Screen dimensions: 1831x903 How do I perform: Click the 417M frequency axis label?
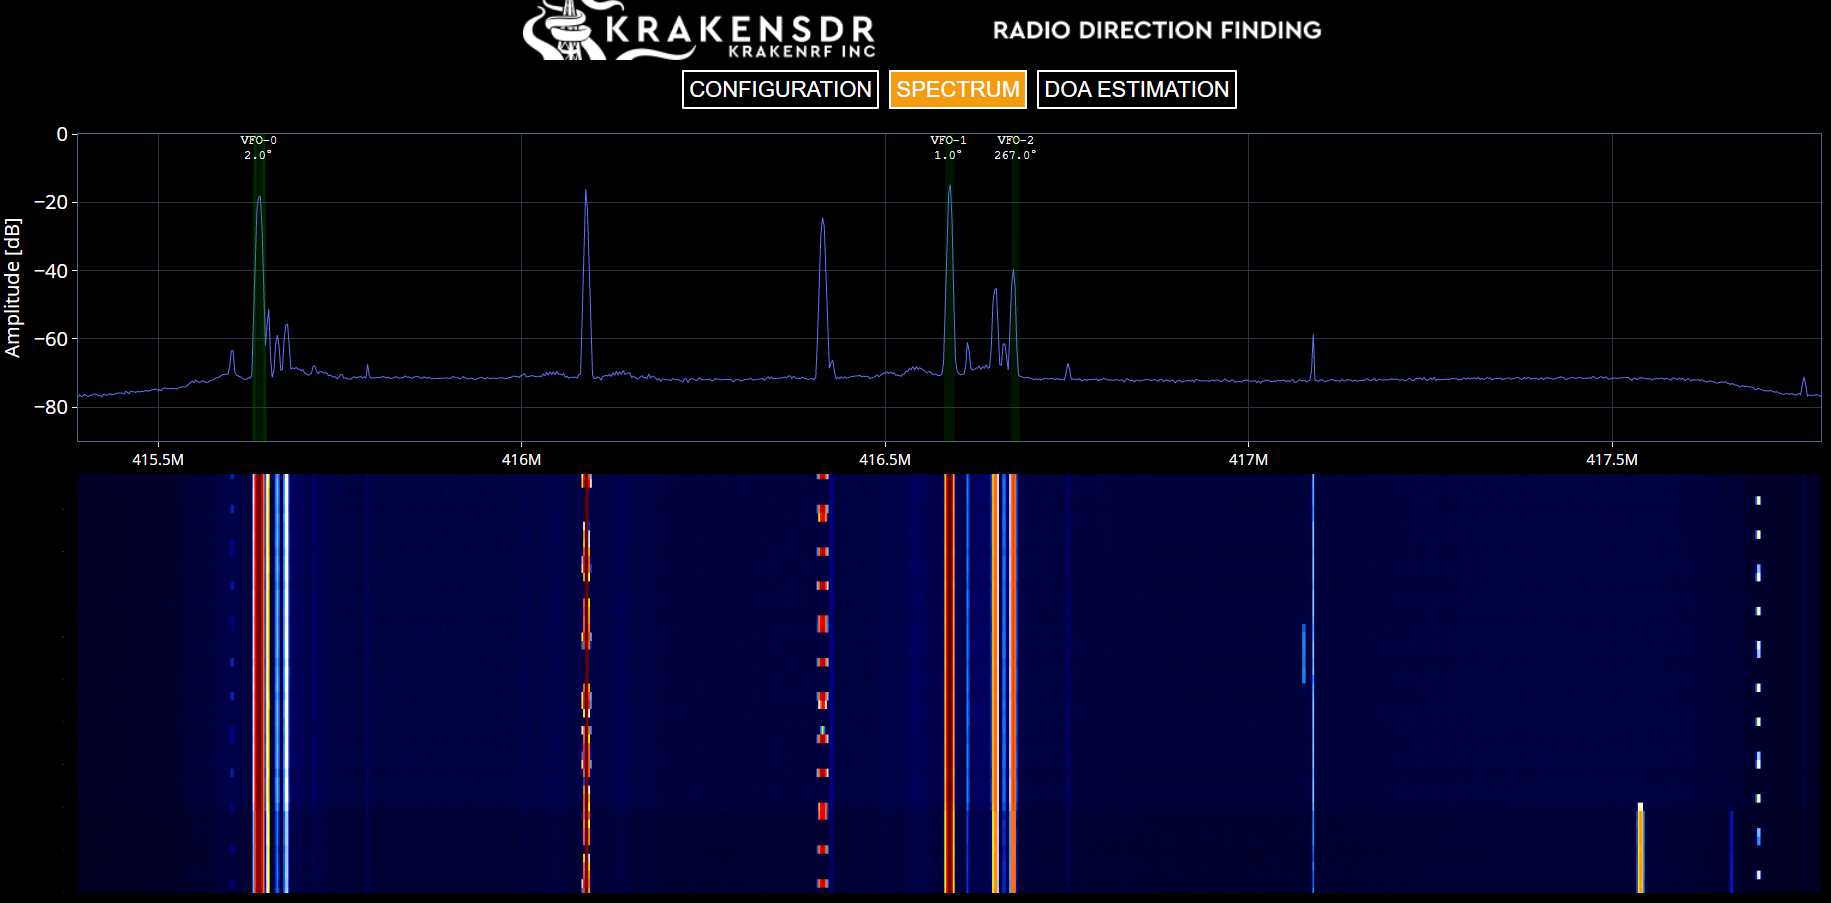tap(1248, 460)
